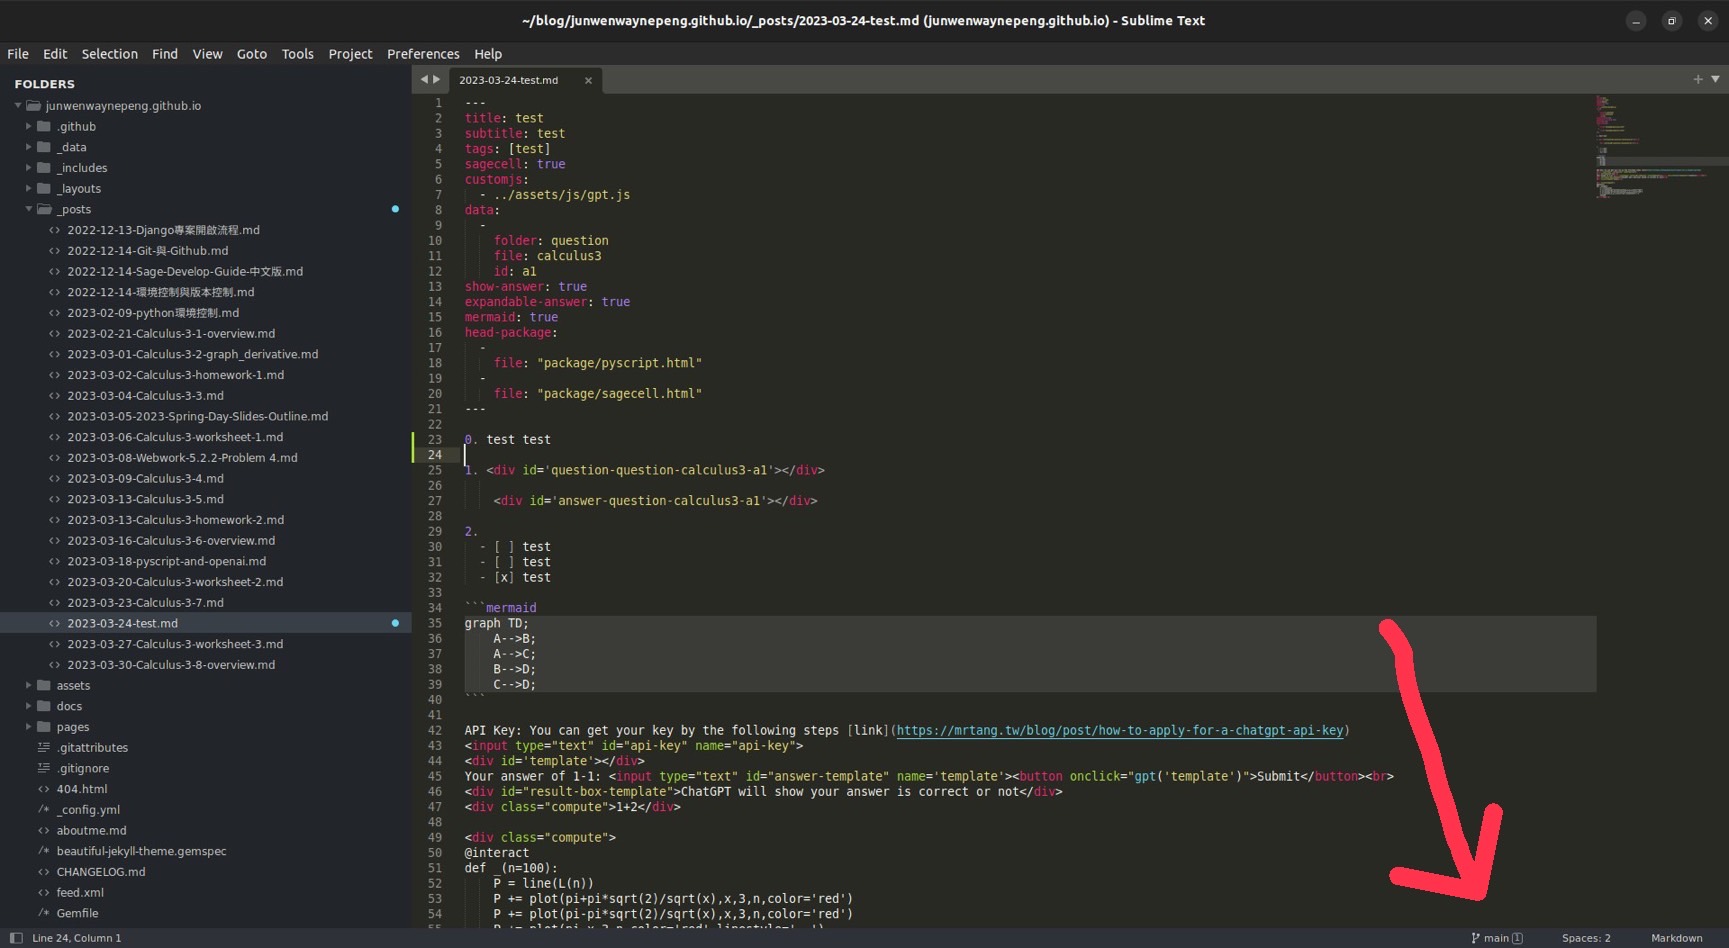Click the folder icon of _data
1729x948 pixels.
(x=44, y=147)
